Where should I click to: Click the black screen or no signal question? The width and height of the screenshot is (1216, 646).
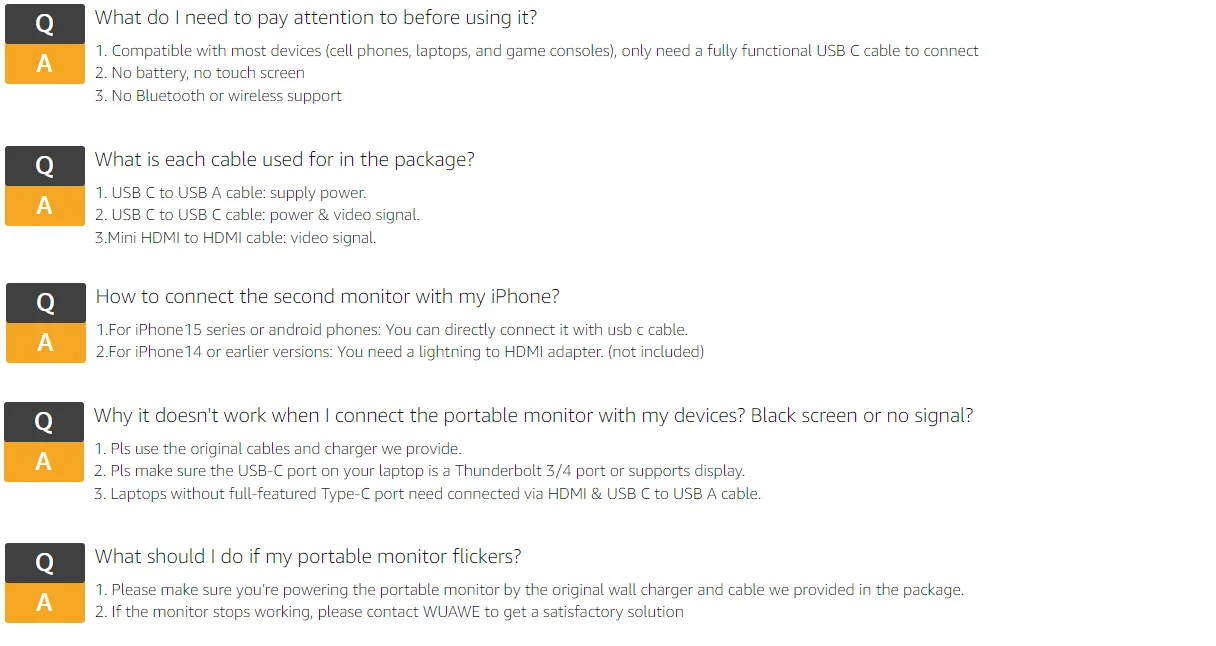click(533, 415)
